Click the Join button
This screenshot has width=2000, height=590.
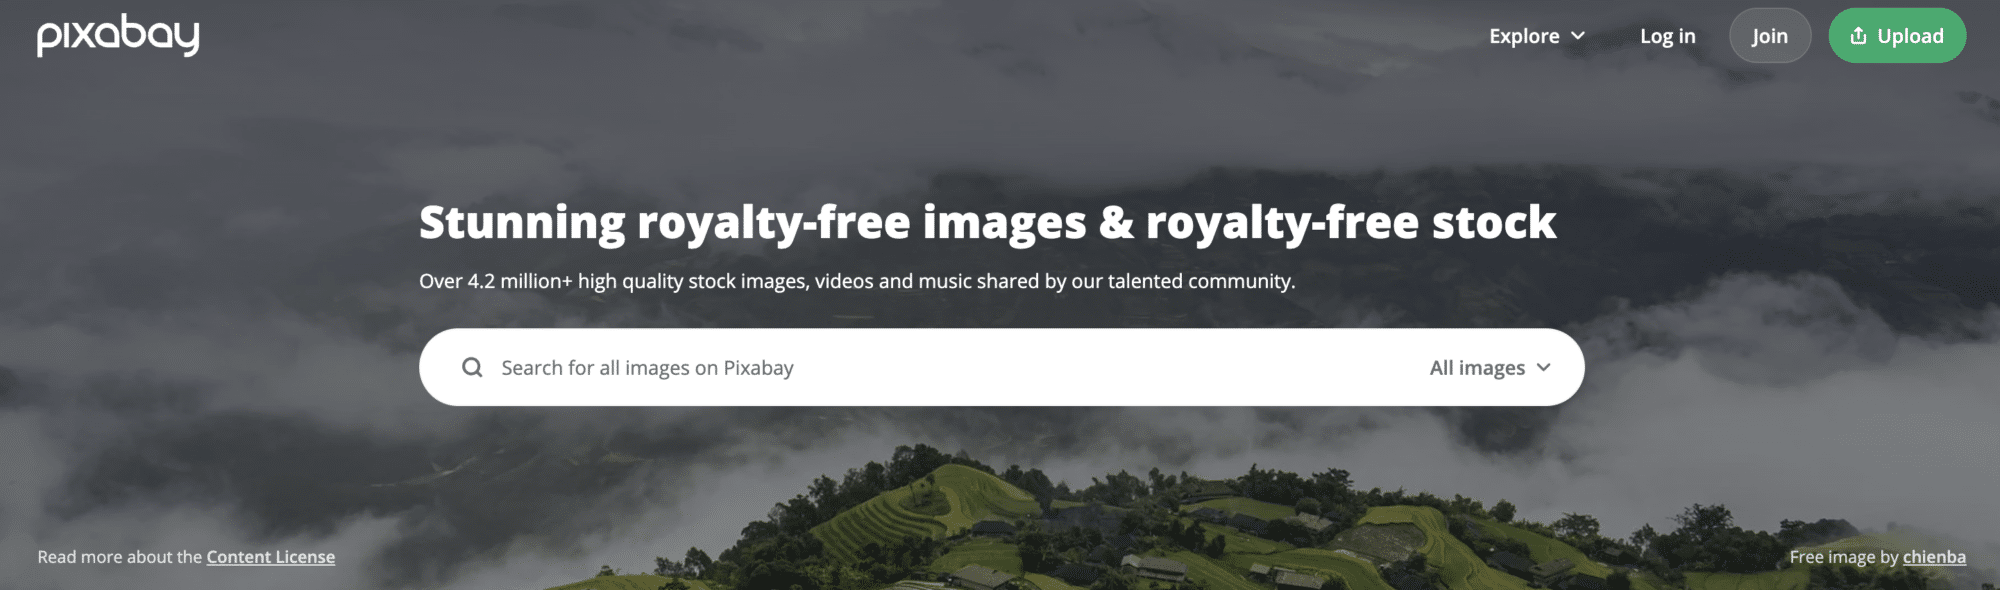[x=1770, y=36]
